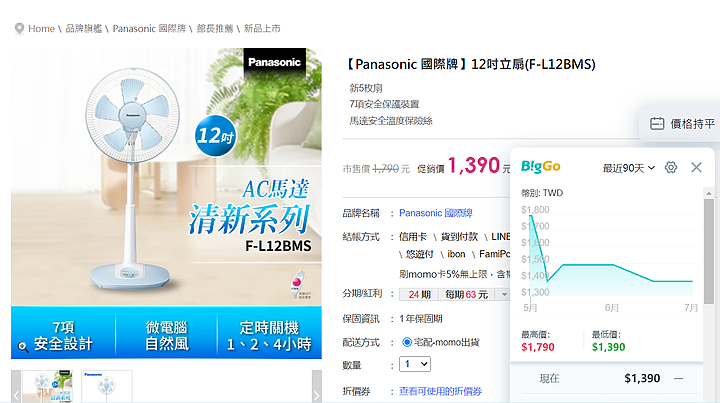This screenshot has width=720, height=403.
Task: Click the location pin icon beside Home
Action: point(19,29)
